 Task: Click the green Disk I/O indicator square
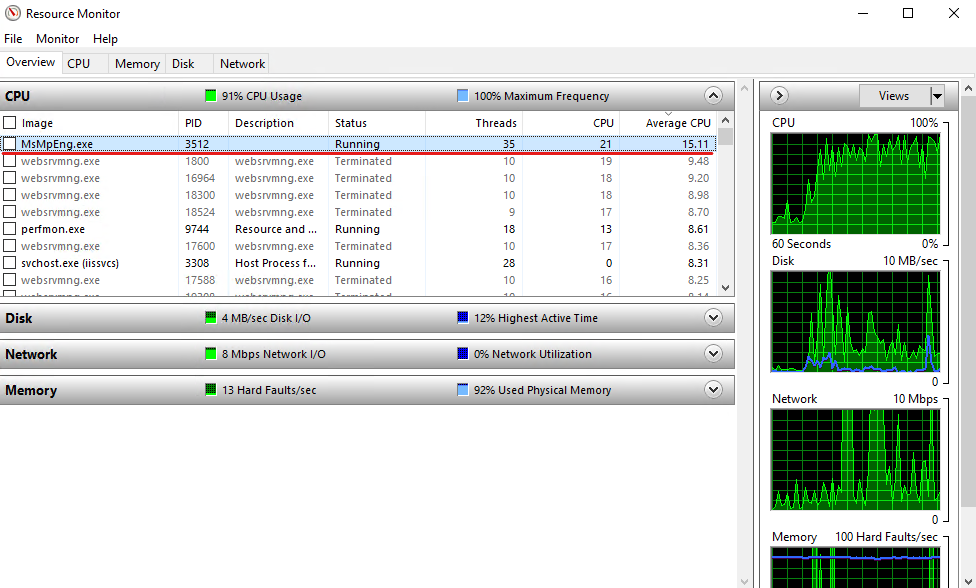[x=210, y=318]
